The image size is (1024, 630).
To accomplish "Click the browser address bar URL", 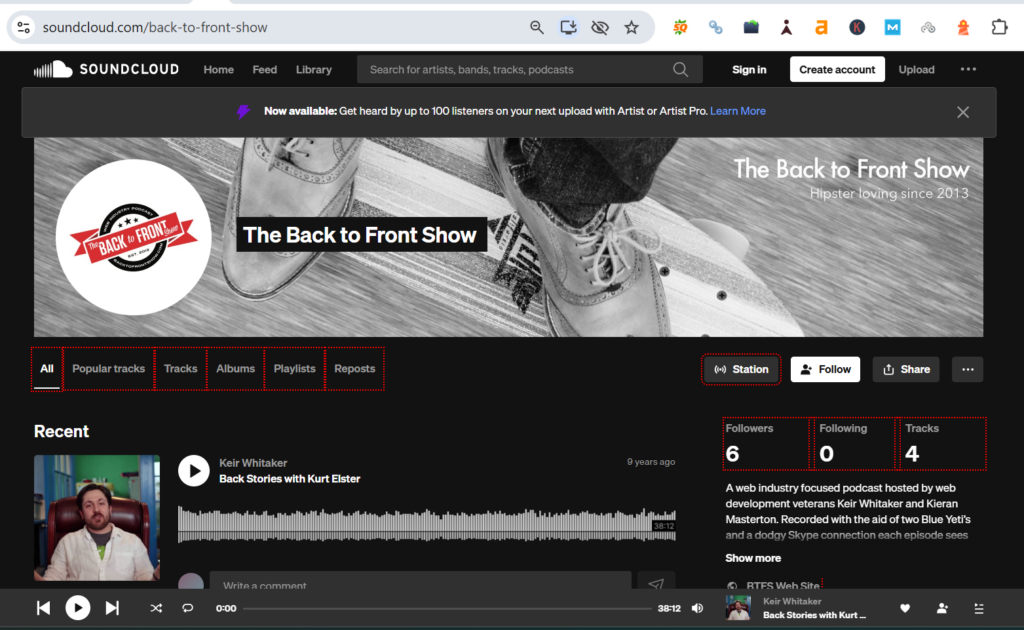I will coord(155,27).
